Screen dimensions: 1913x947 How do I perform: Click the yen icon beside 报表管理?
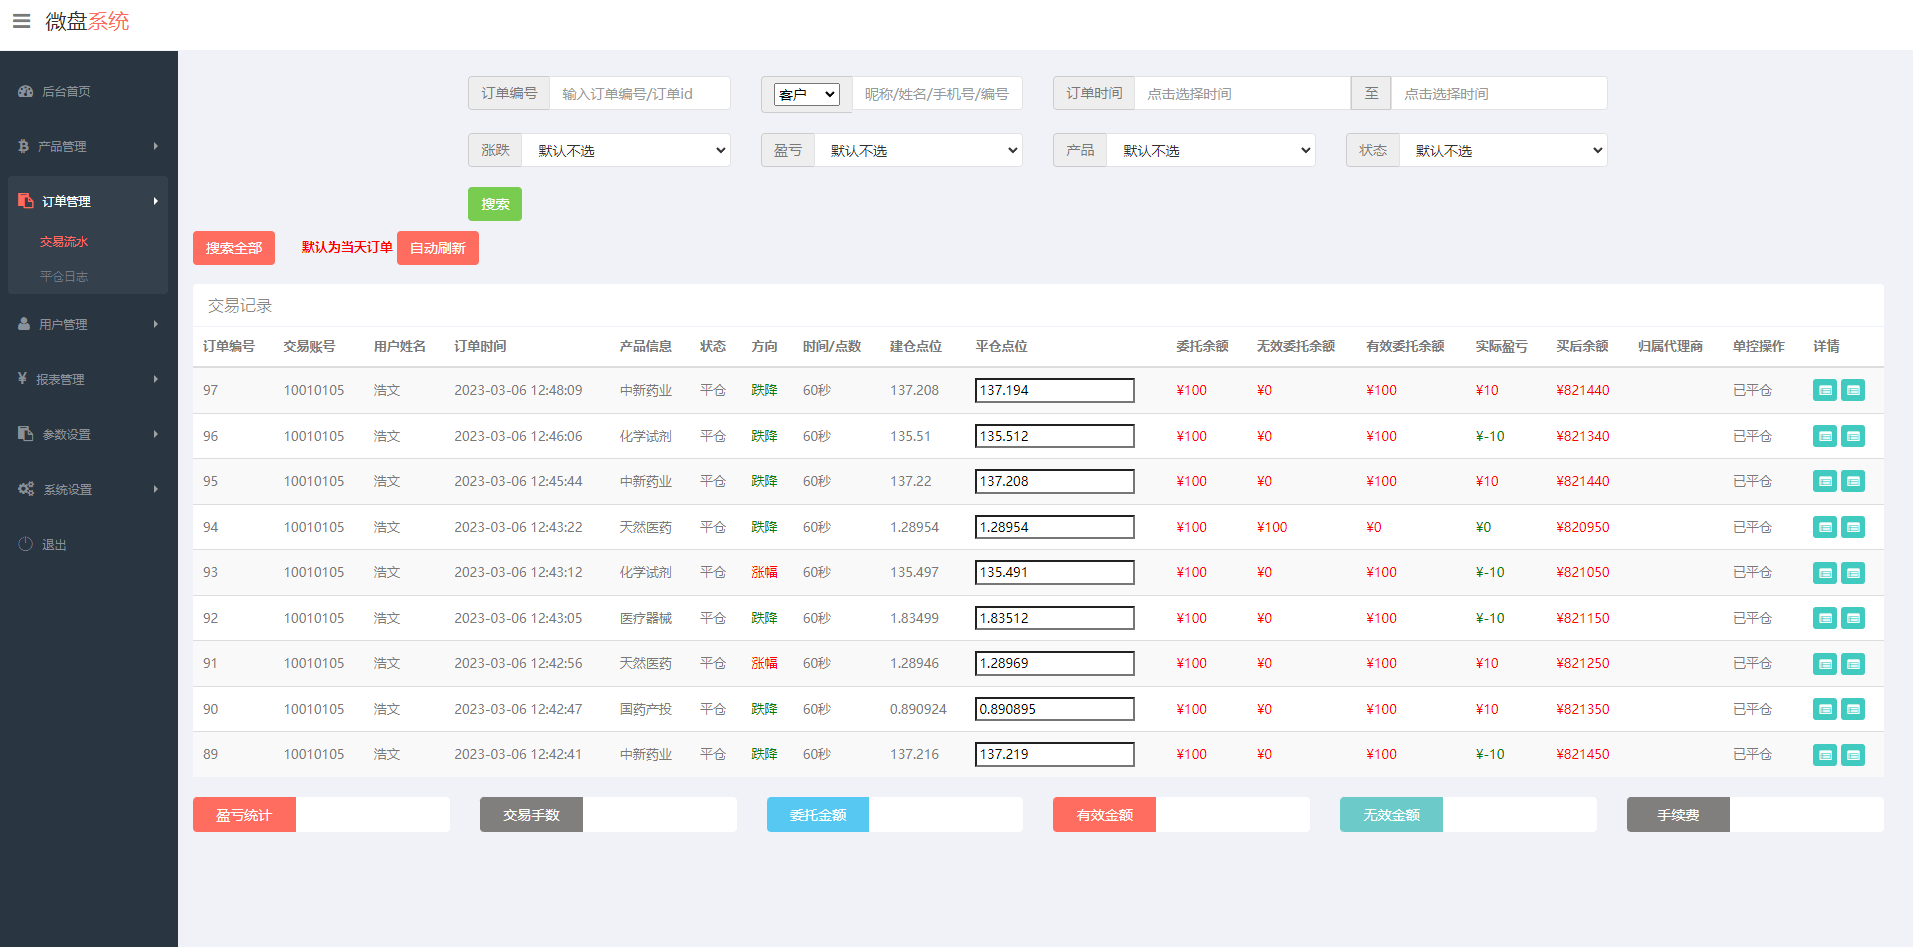(x=22, y=379)
